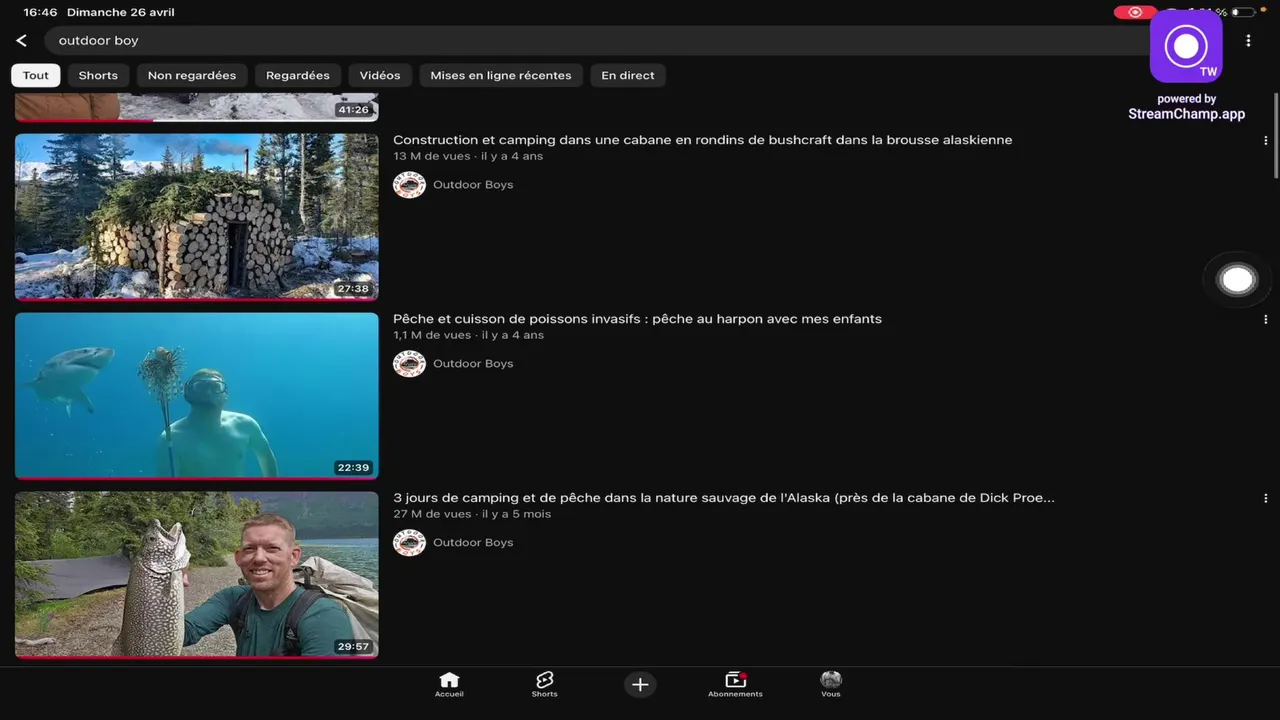Tap Outdoor Boys avatar under pêche au harpon video

[409, 364]
